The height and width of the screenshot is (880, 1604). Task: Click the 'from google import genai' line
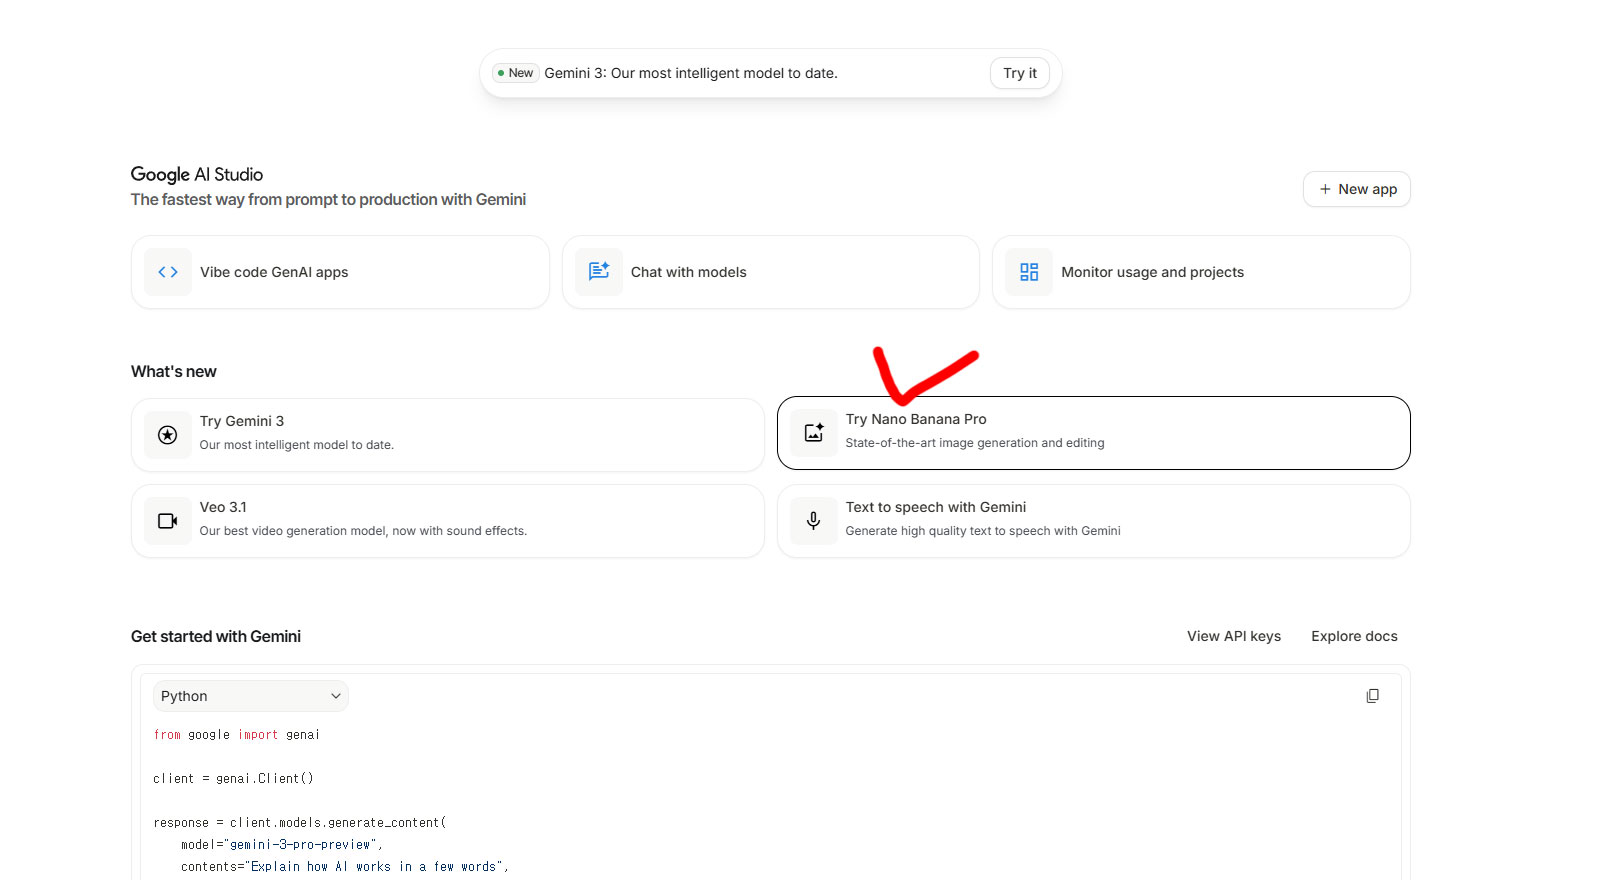(236, 734)
